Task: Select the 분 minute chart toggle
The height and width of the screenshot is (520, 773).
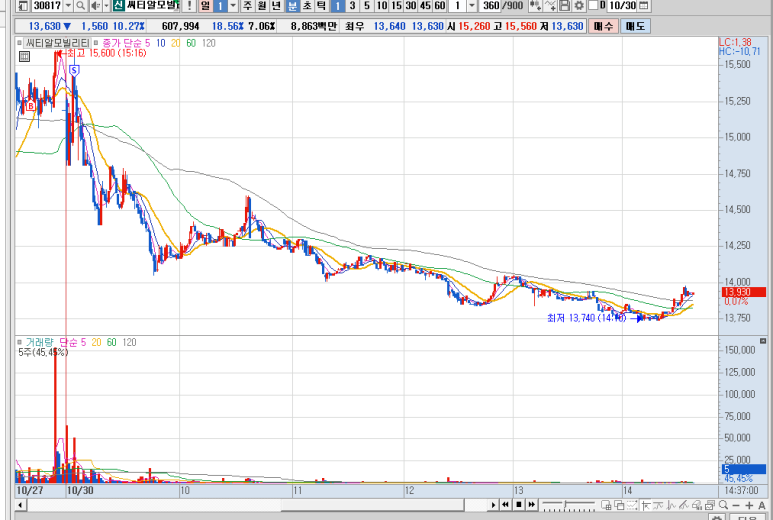Action: tap(292, 5)
